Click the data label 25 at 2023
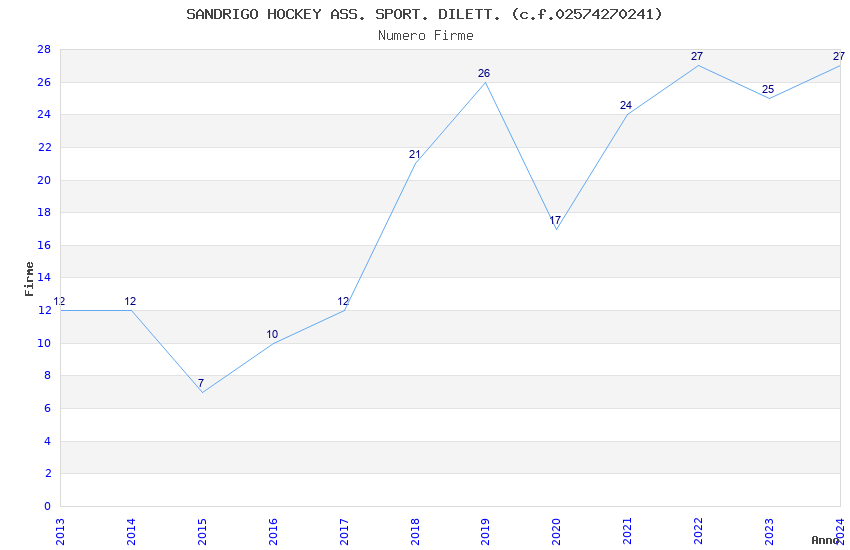Viewport: 850px width, 550px height. coord(768,89)
